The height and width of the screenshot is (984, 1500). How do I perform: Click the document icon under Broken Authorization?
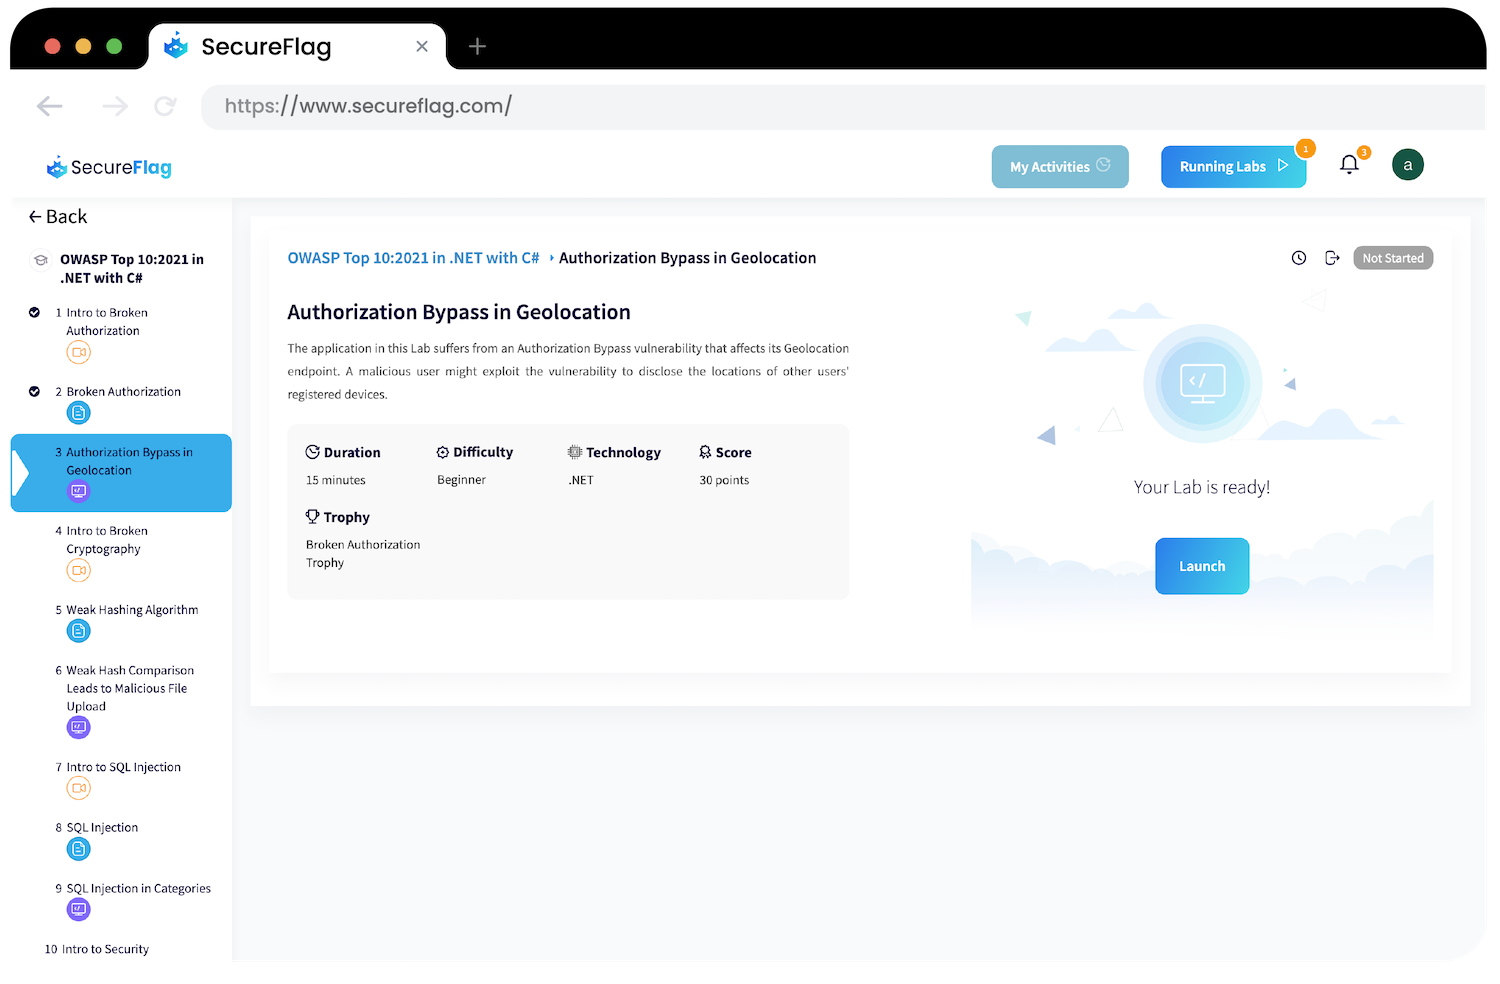79,413
